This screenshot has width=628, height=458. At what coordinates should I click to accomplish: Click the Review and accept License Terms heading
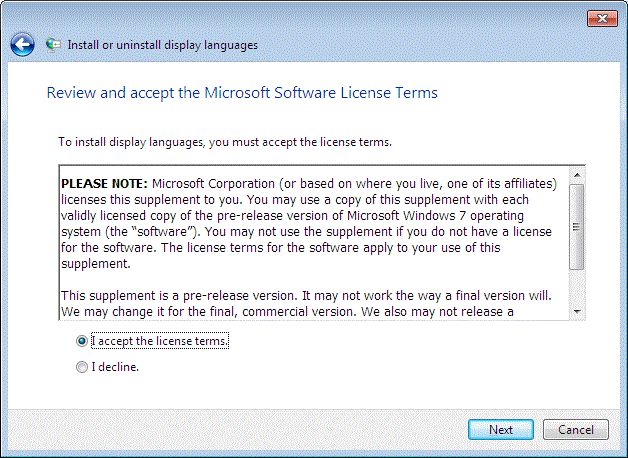click(242, 92)
